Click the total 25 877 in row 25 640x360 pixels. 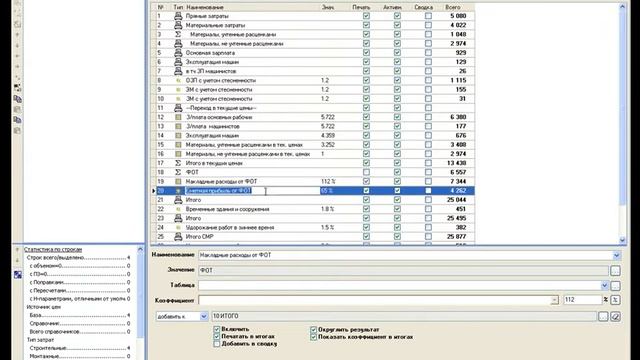click(456, 237)
